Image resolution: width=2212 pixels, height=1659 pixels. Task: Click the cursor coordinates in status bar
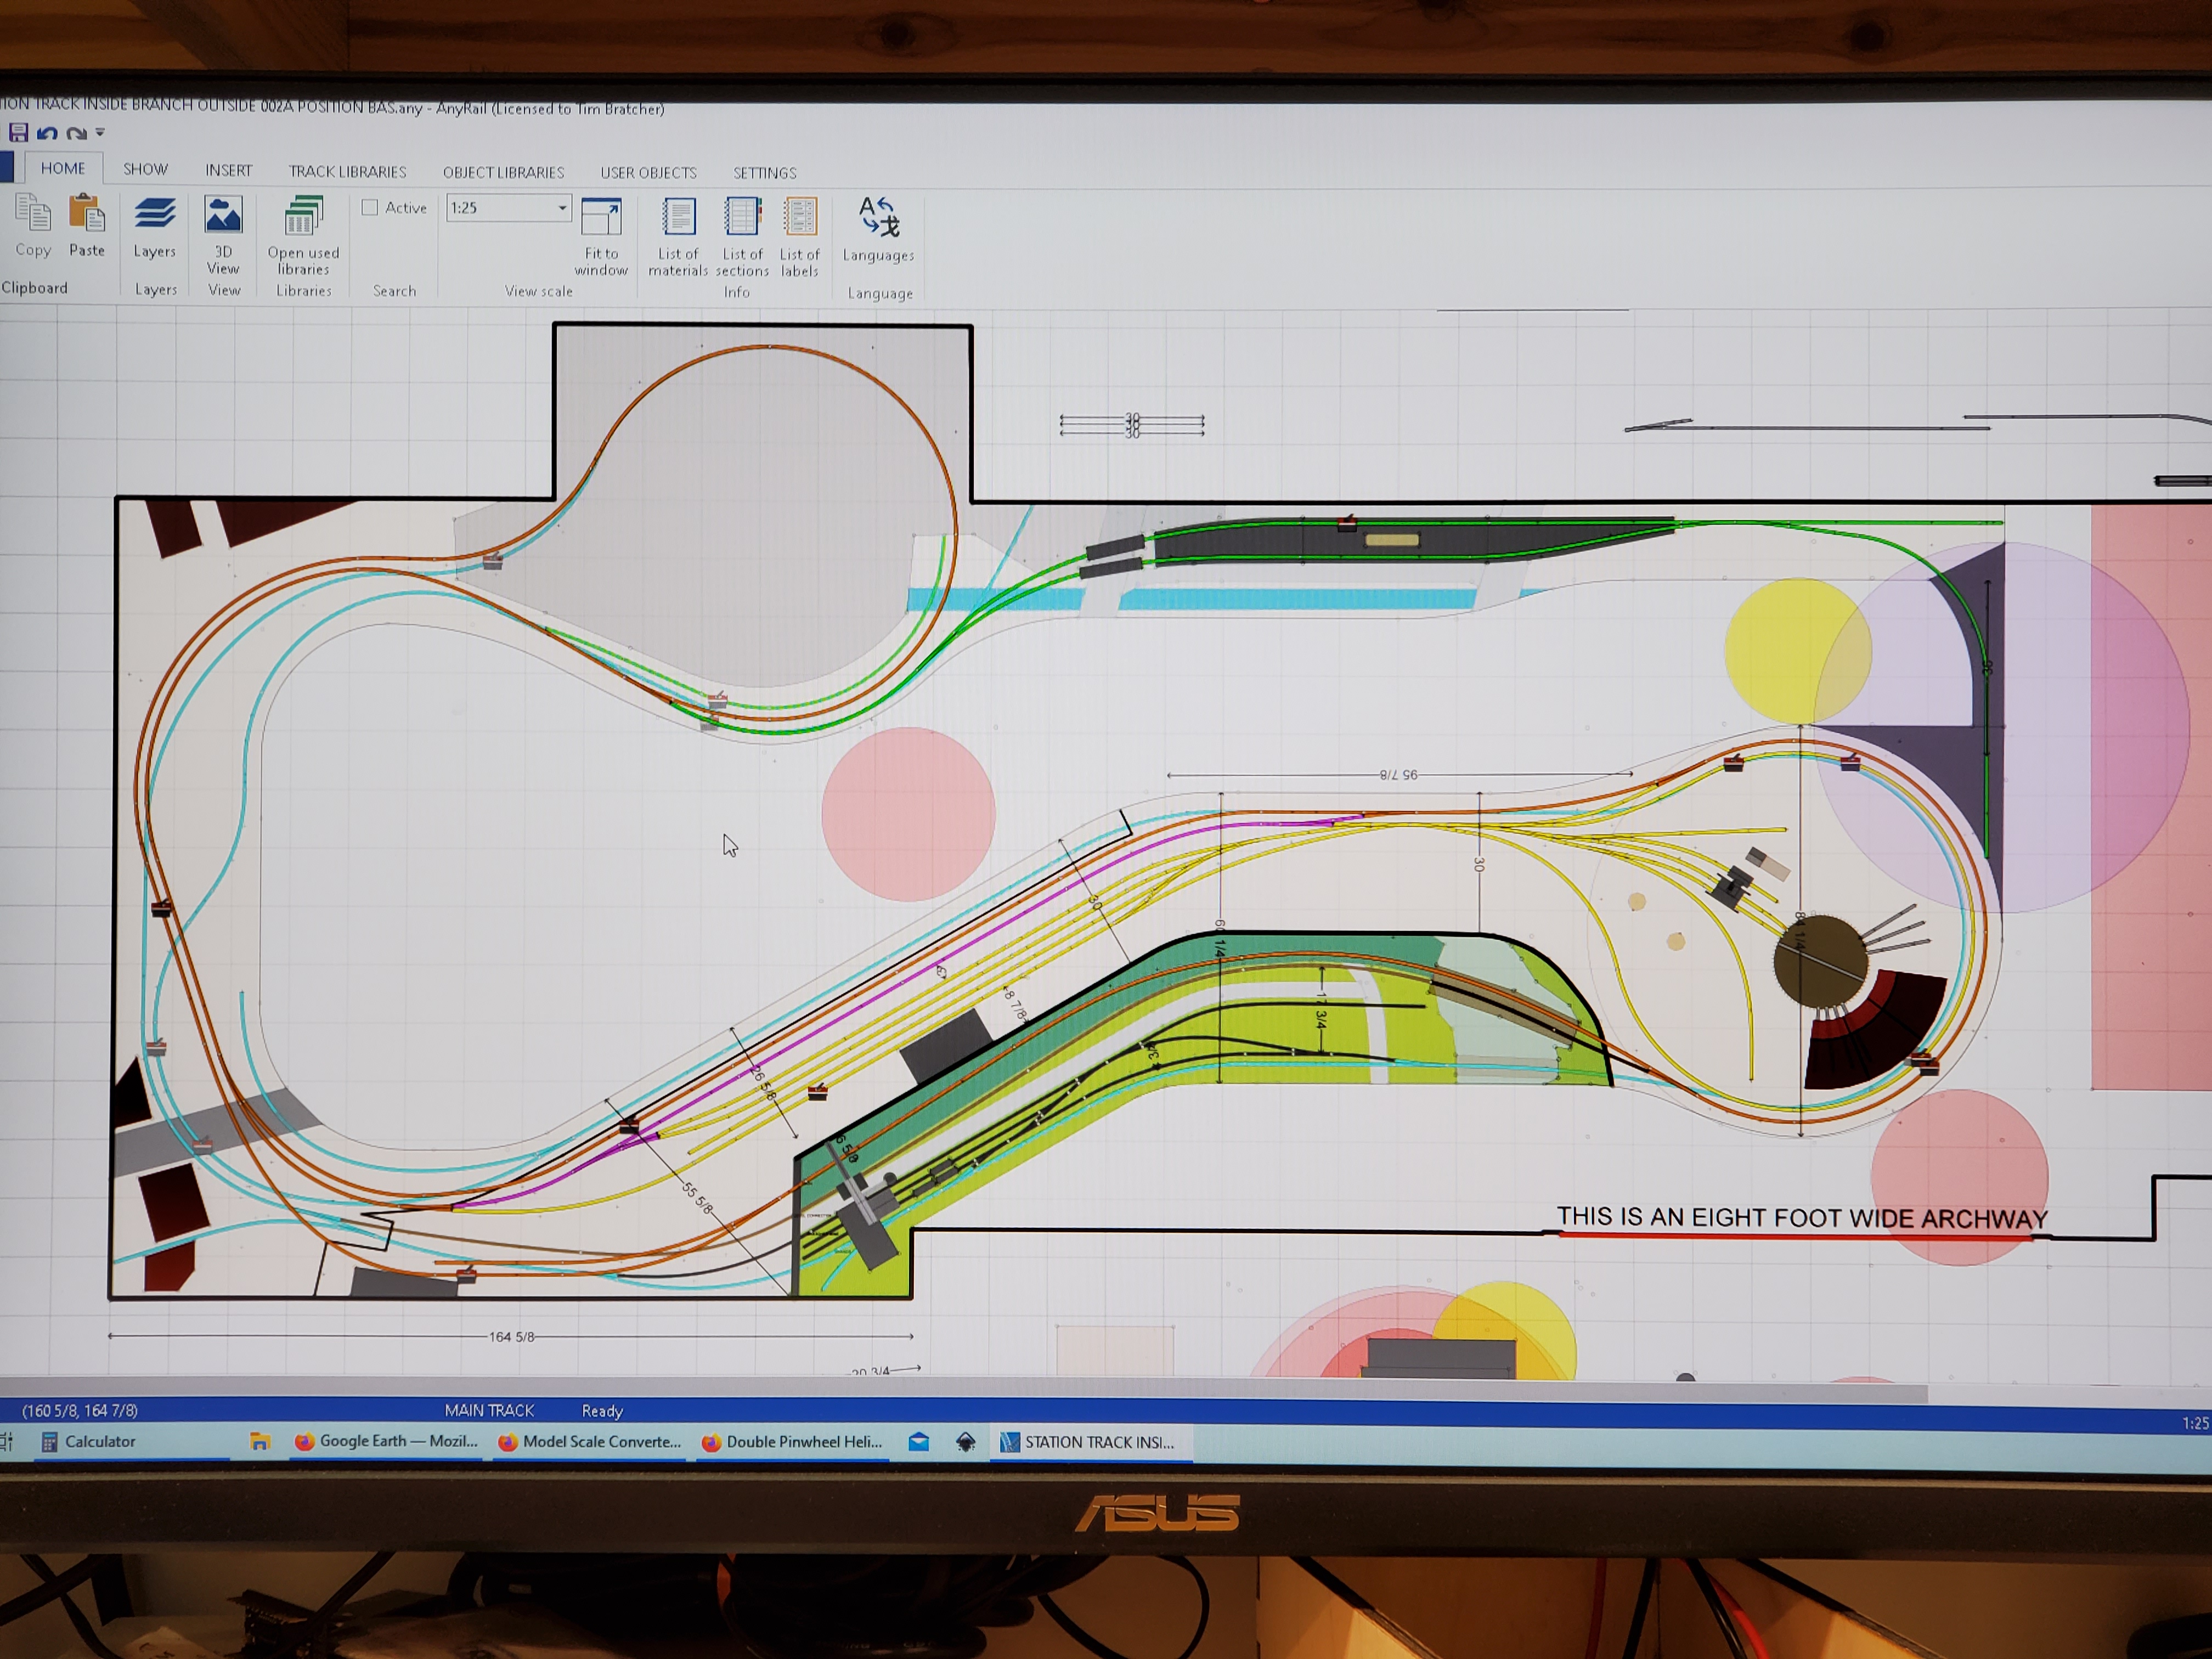click(80, 1410)
